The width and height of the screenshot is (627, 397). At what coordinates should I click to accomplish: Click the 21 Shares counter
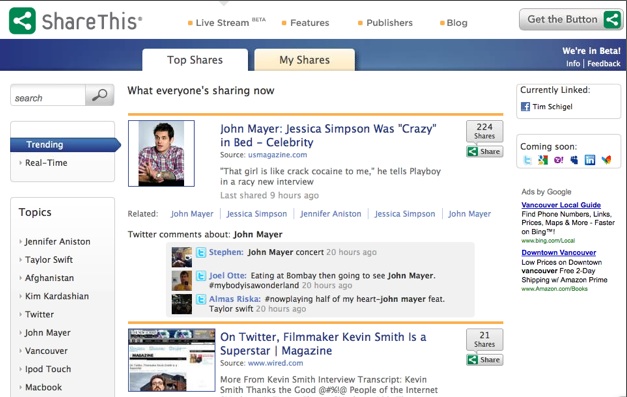point(485,339)
